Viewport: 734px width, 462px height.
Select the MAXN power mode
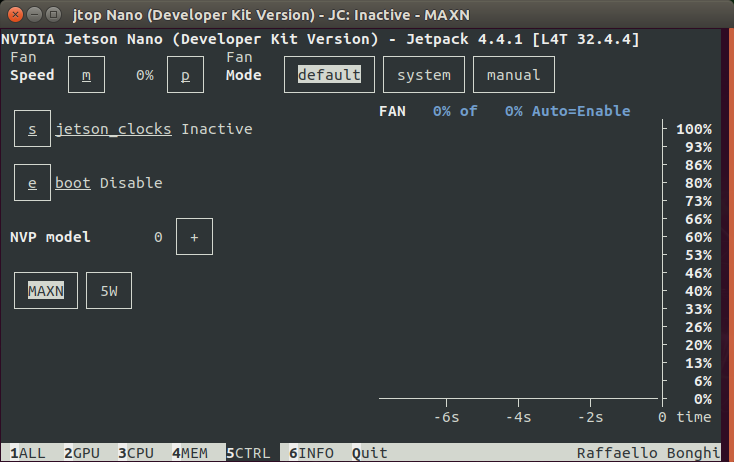46,291
